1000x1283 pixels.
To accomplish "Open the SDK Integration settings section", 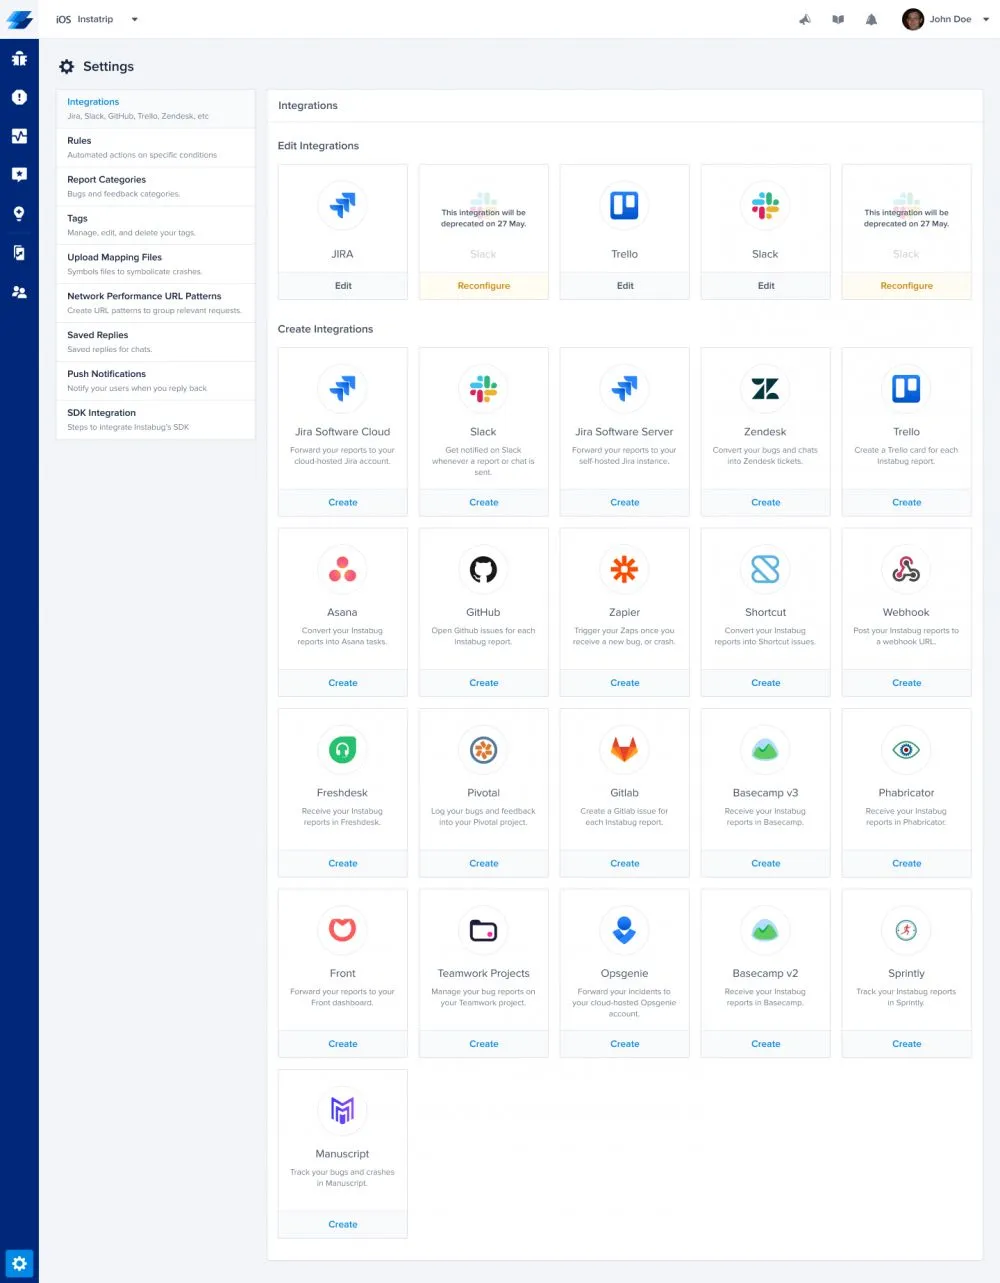I will pos(155,420).
